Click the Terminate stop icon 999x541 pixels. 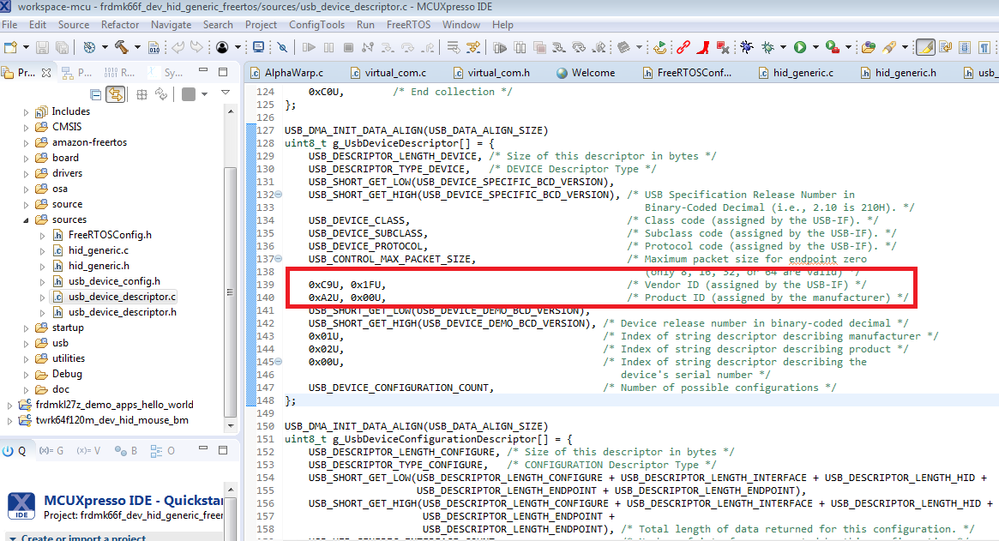tap(349, 47)
